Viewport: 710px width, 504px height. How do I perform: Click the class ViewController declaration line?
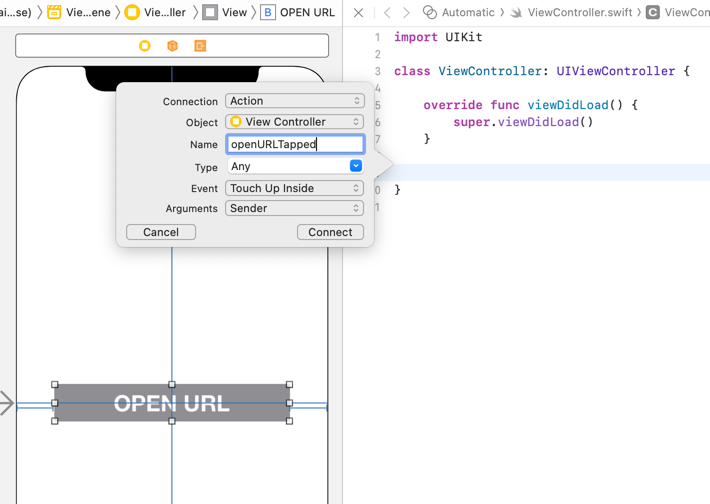(x=542, y=71)
